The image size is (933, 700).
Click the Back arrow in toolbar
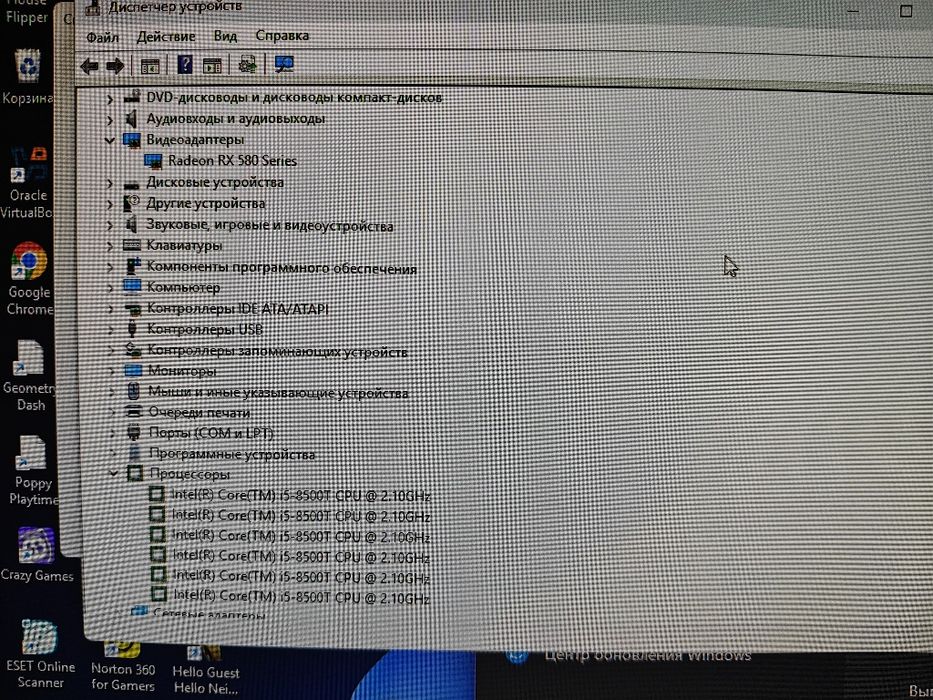(x=89, y=66)
